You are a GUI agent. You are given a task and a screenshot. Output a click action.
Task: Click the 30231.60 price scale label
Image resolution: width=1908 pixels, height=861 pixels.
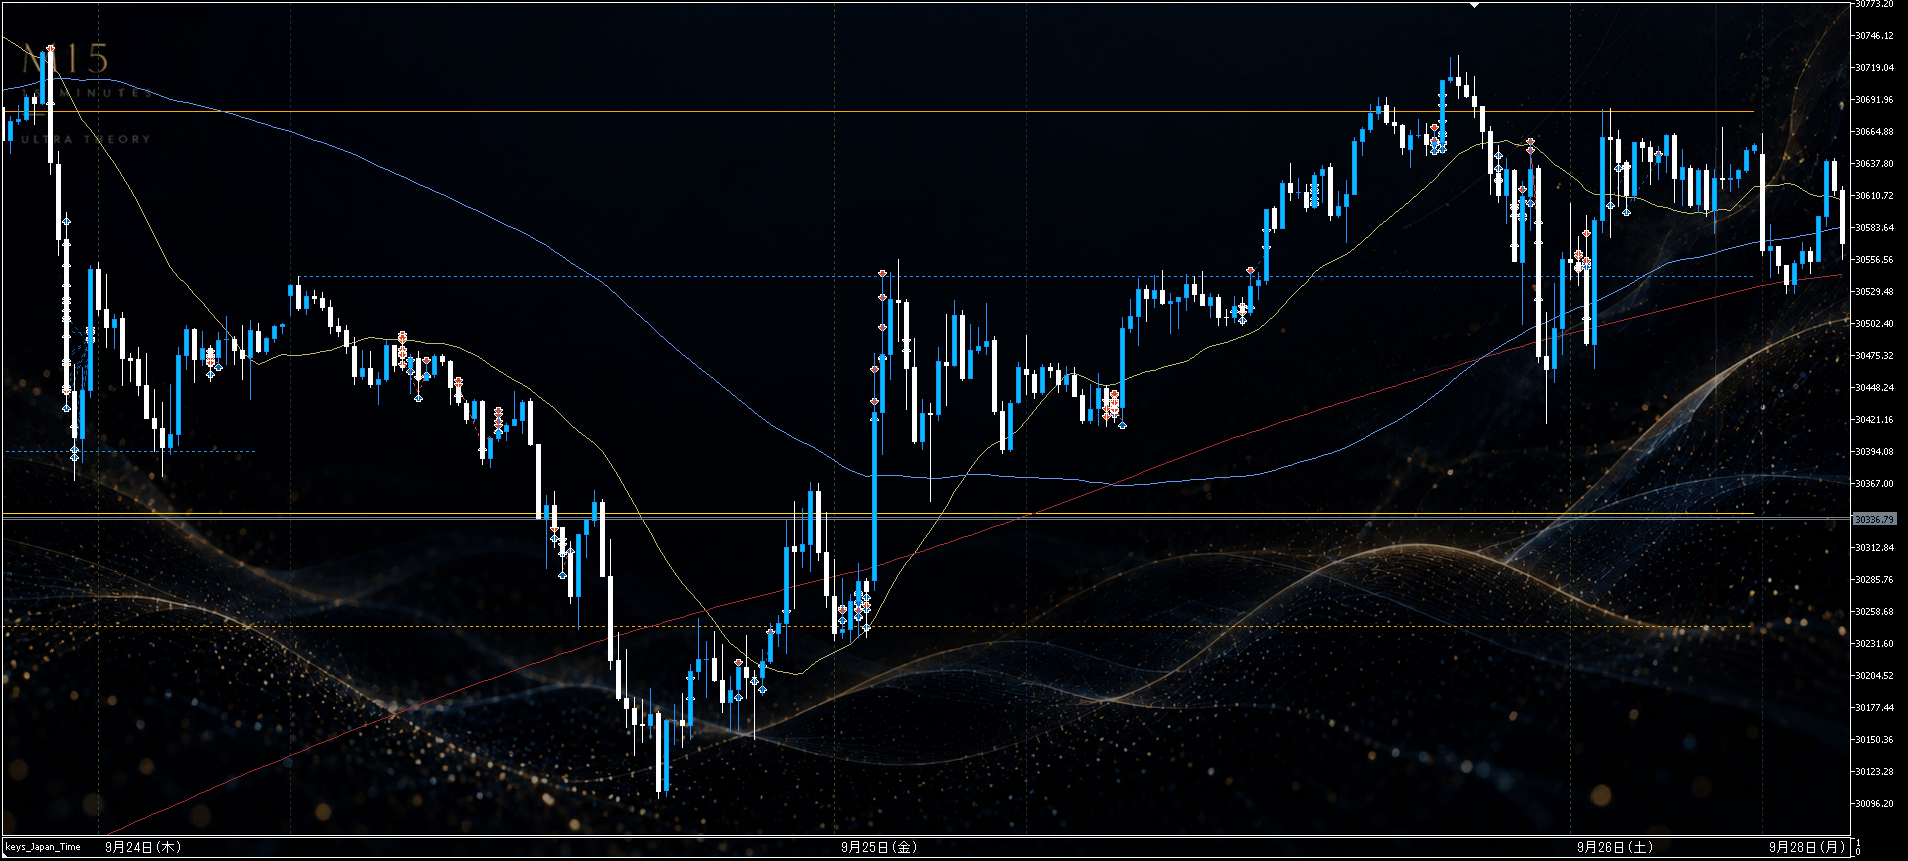(1874, 644)
